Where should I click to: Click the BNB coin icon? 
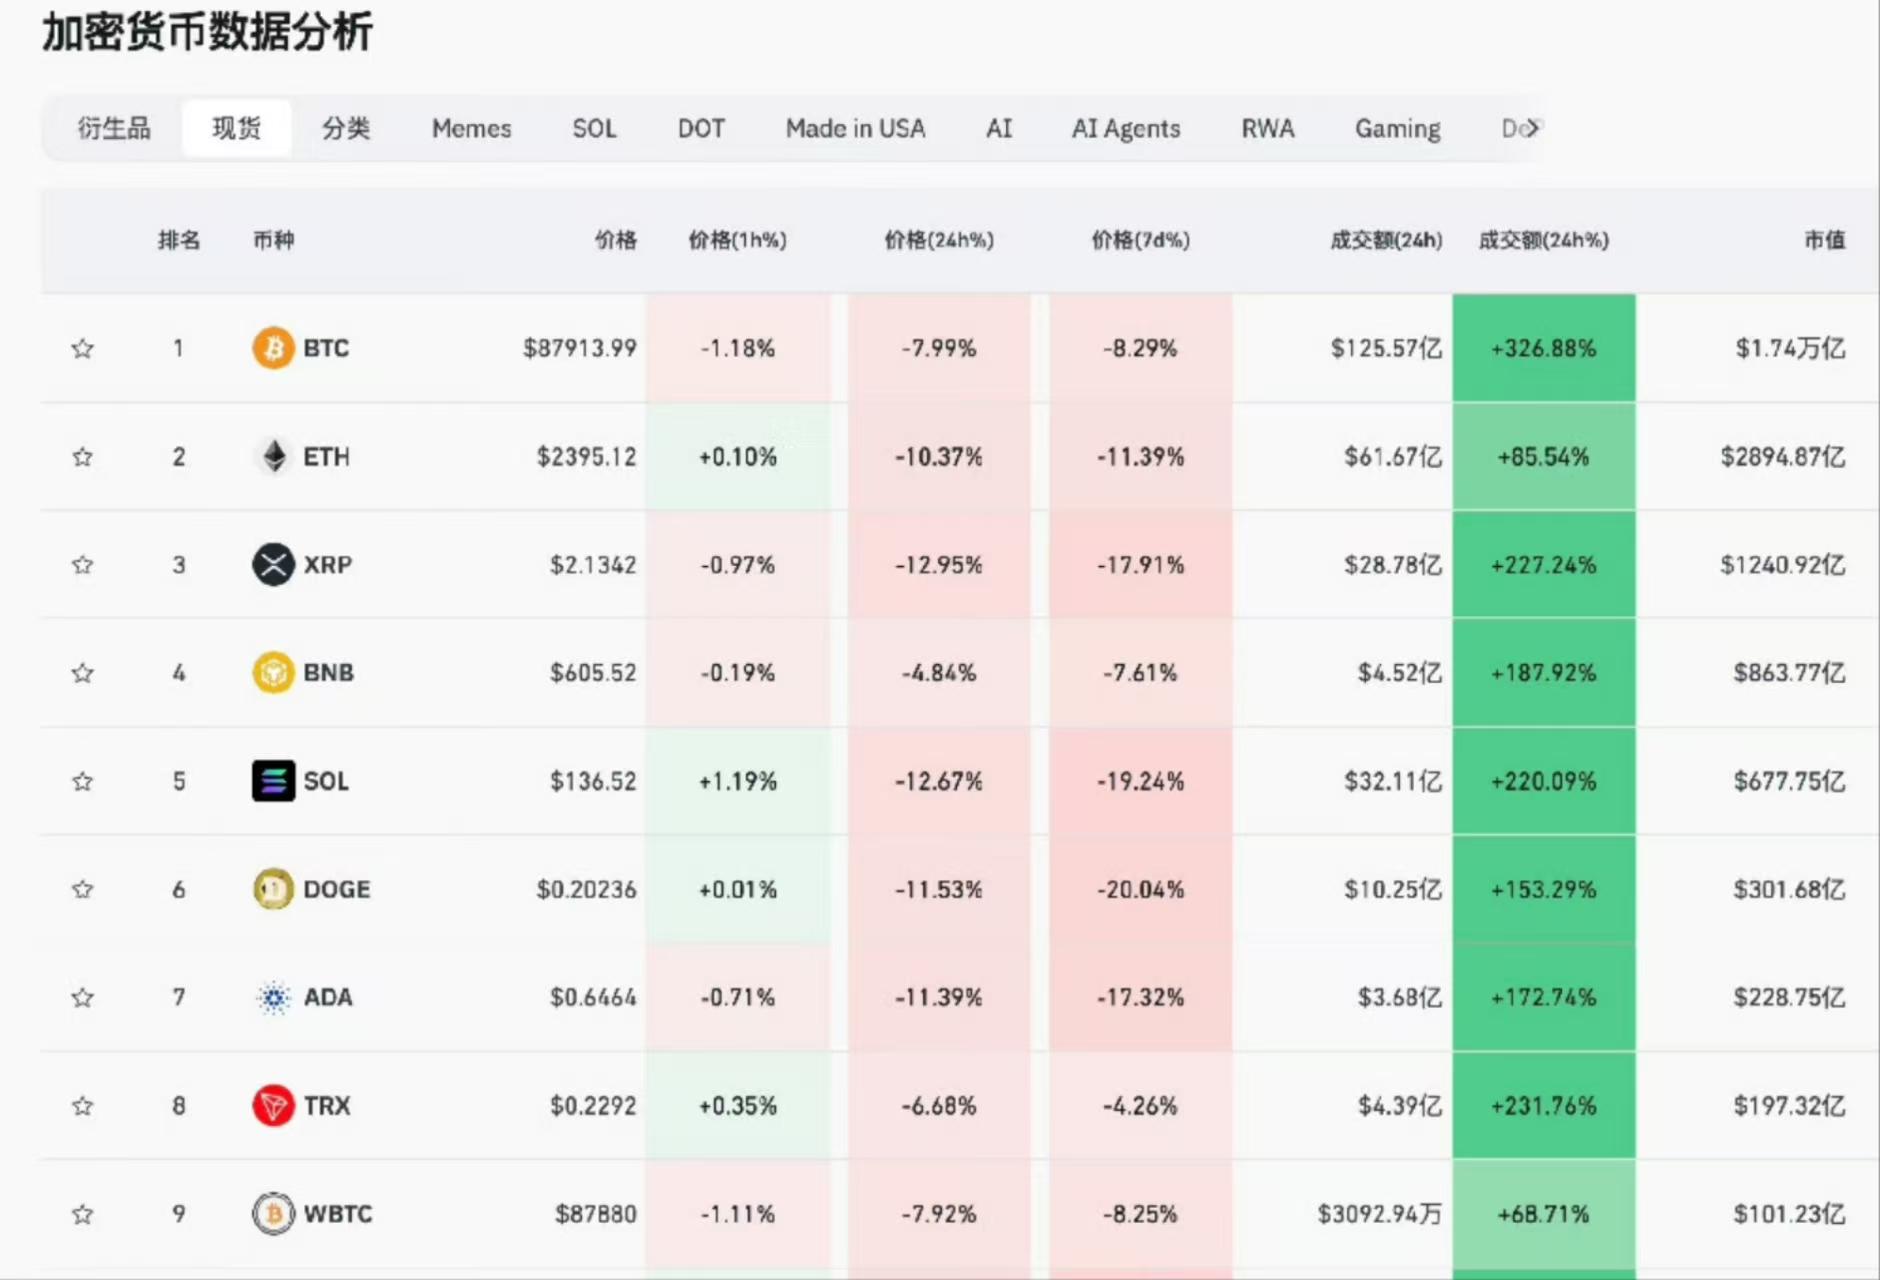point(272,673)
